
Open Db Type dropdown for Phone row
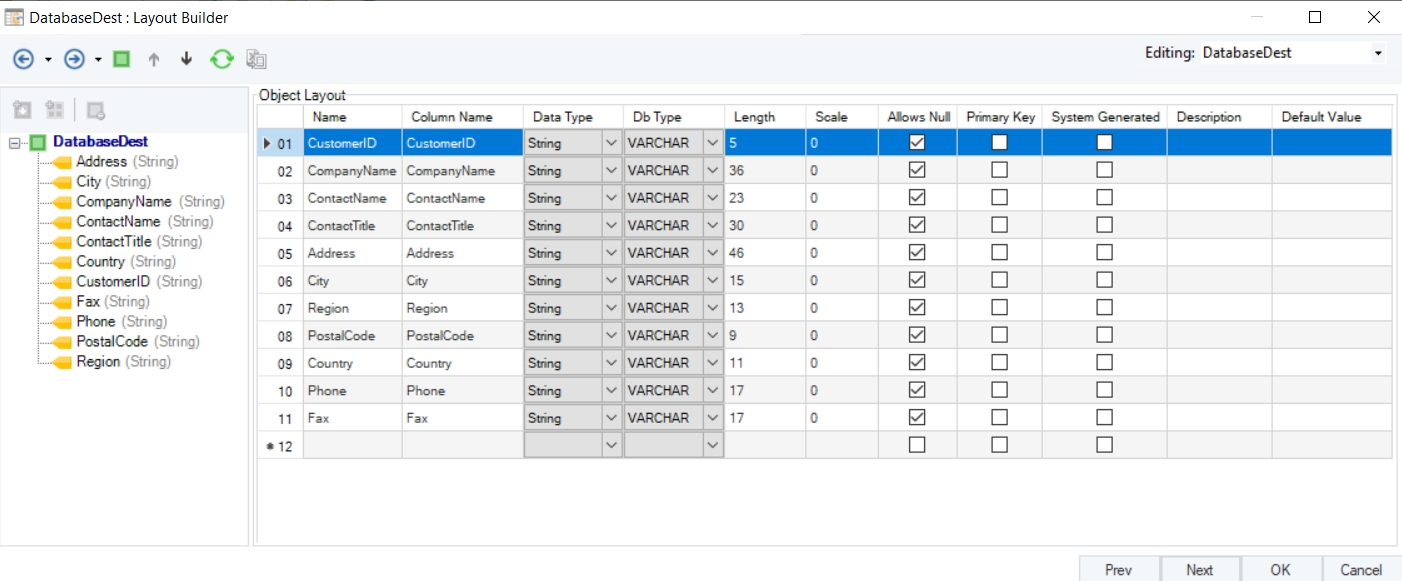[712, 391]
